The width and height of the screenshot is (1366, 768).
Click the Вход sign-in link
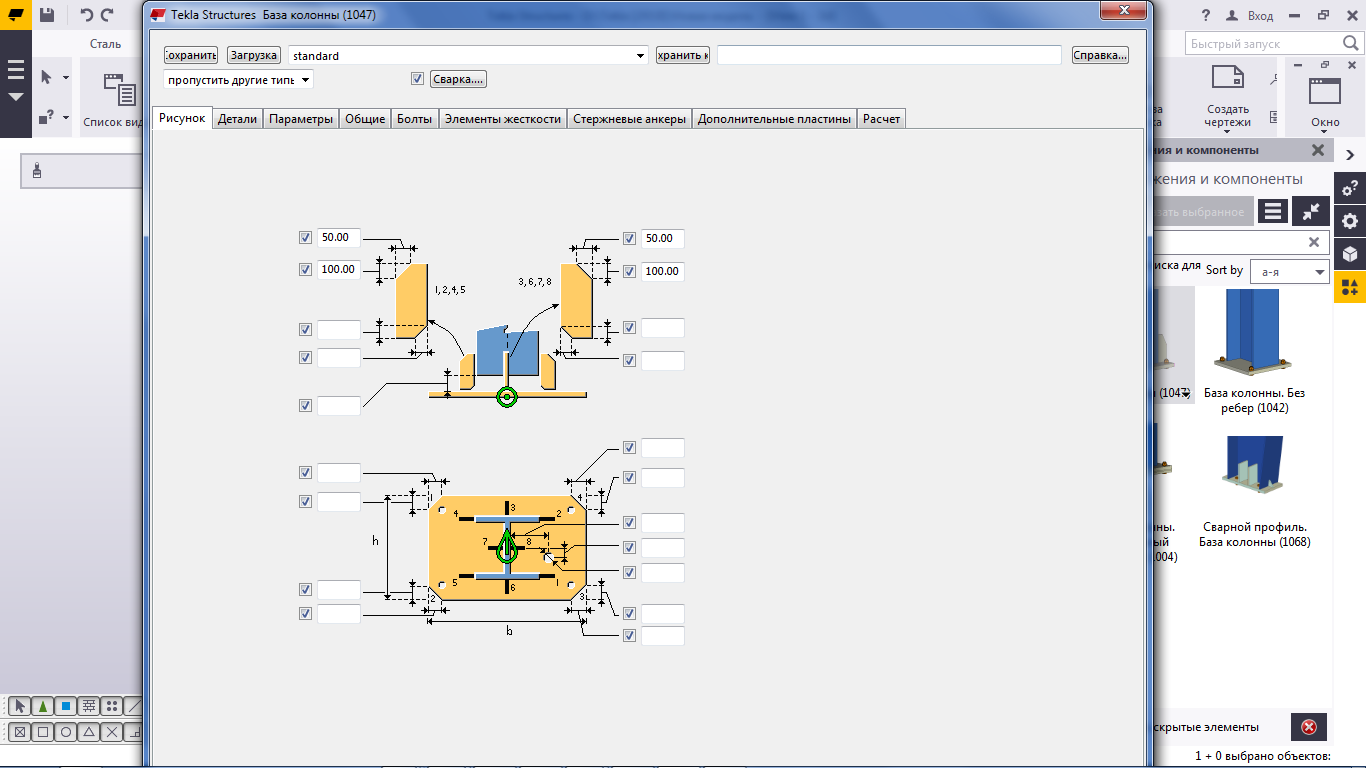1260,16
